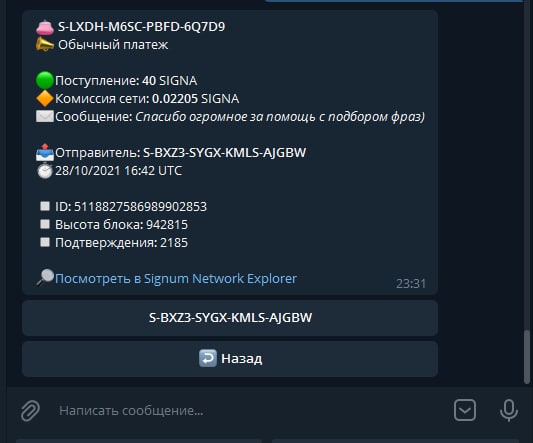Click the megaphone payment type icon
This screenshot has width=533, height=443.
45,45
